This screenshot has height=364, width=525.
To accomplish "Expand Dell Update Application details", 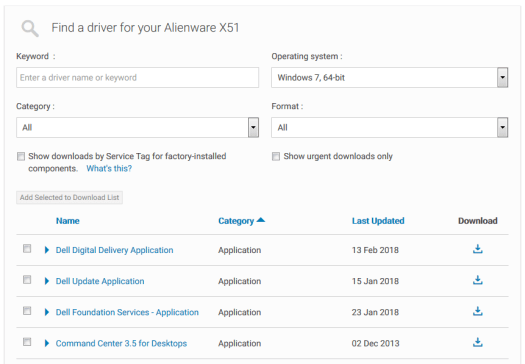I will (47, 281).
